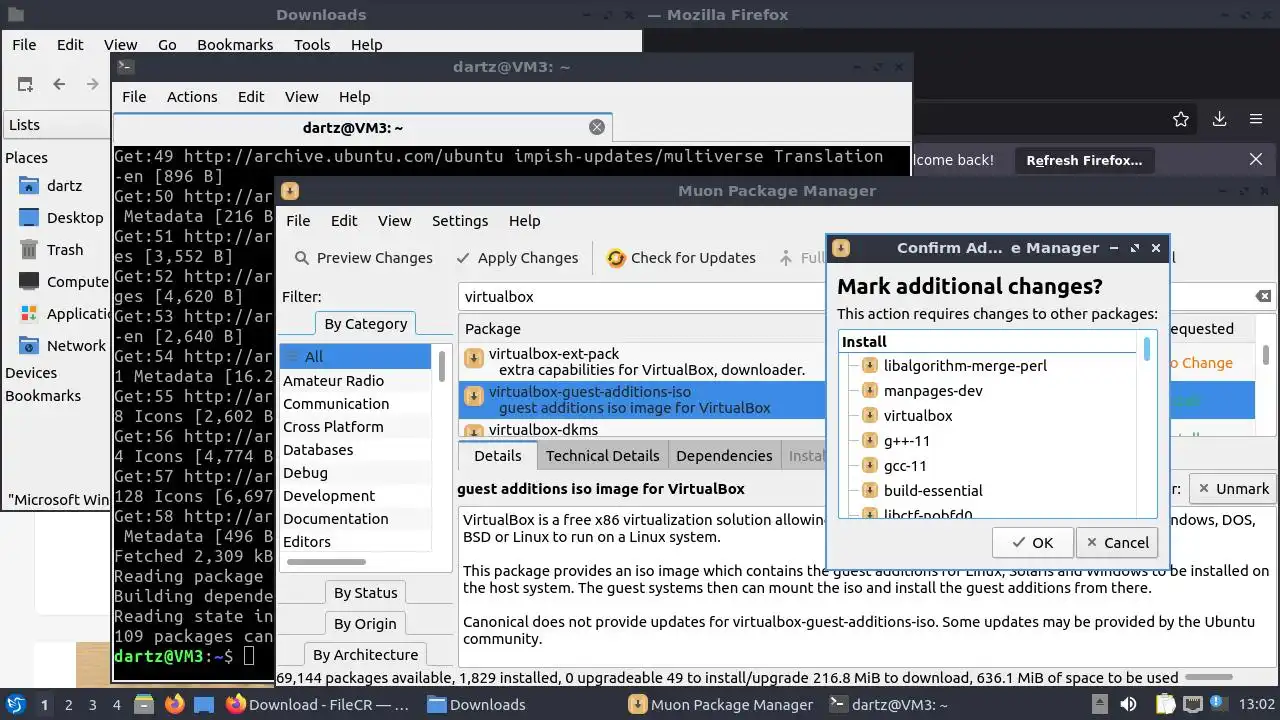This screenshot has height=720, width=1280.
Task: Select the Cross Platform category
Action: tap(355, 427)
